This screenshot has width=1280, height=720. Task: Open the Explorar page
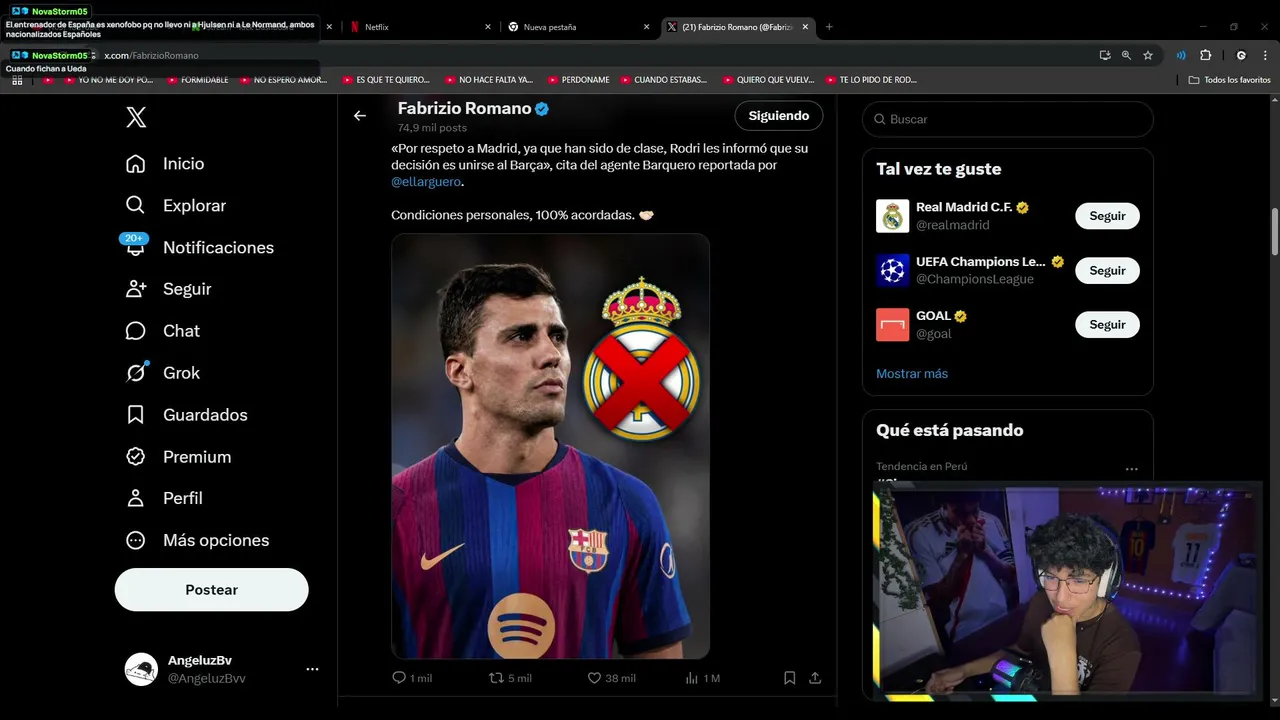click(x=176, y=206)
